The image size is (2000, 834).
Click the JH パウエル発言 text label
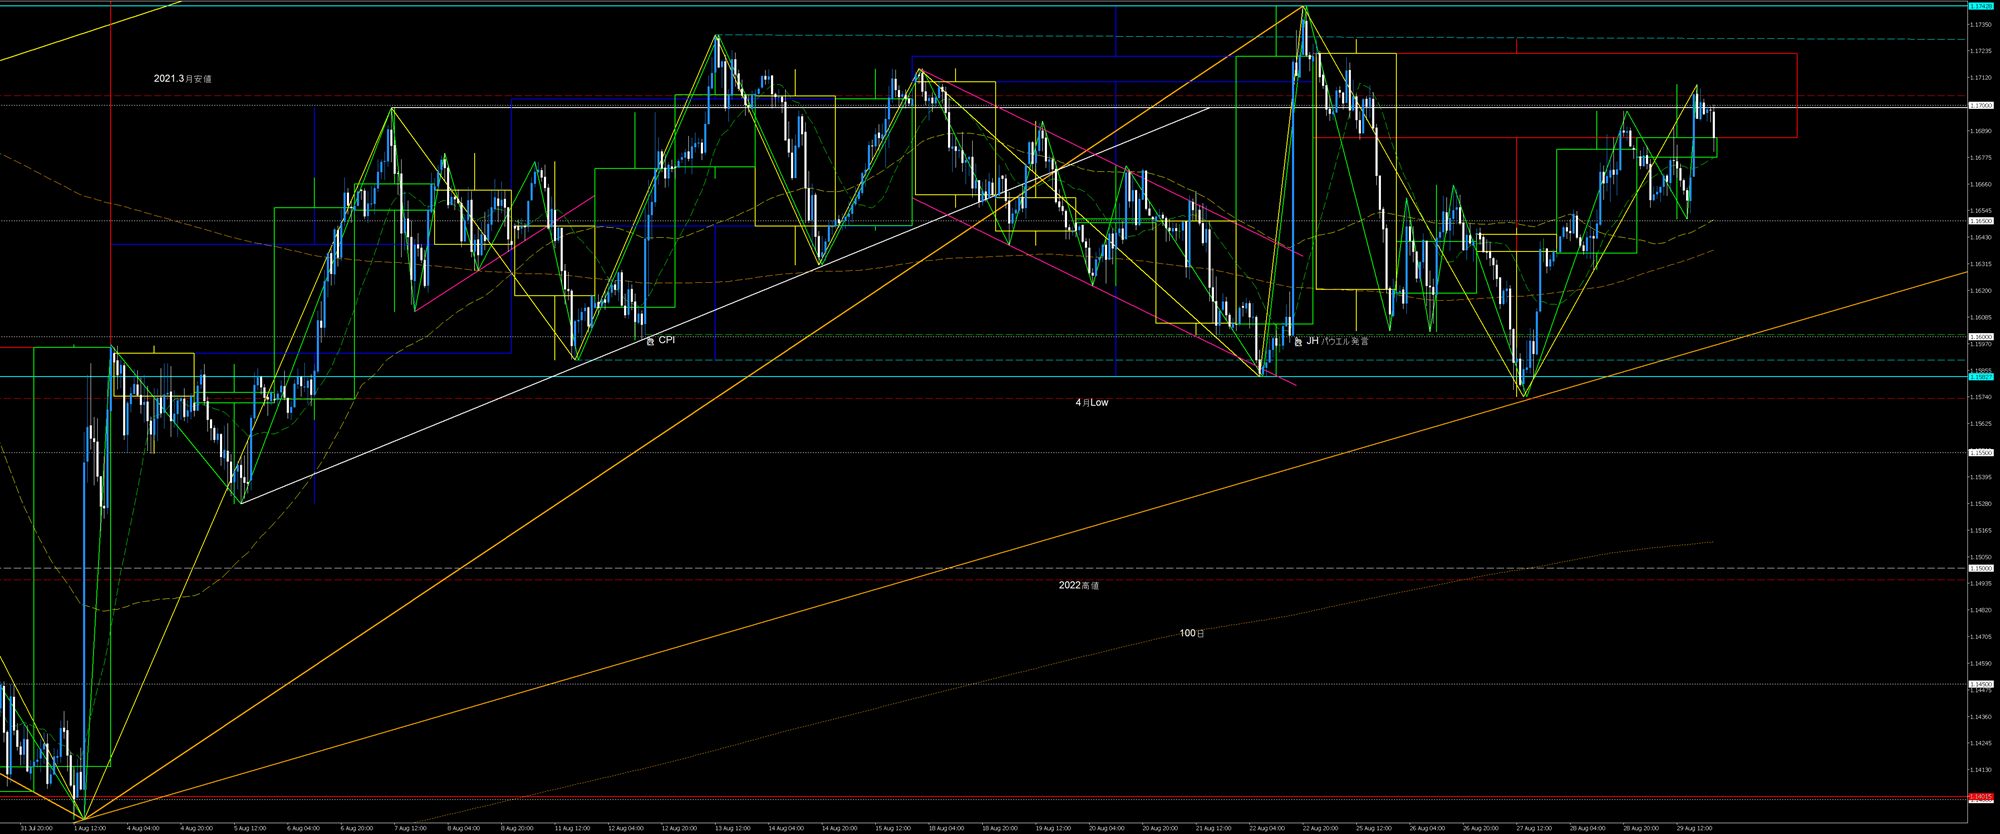point(1337,341)
